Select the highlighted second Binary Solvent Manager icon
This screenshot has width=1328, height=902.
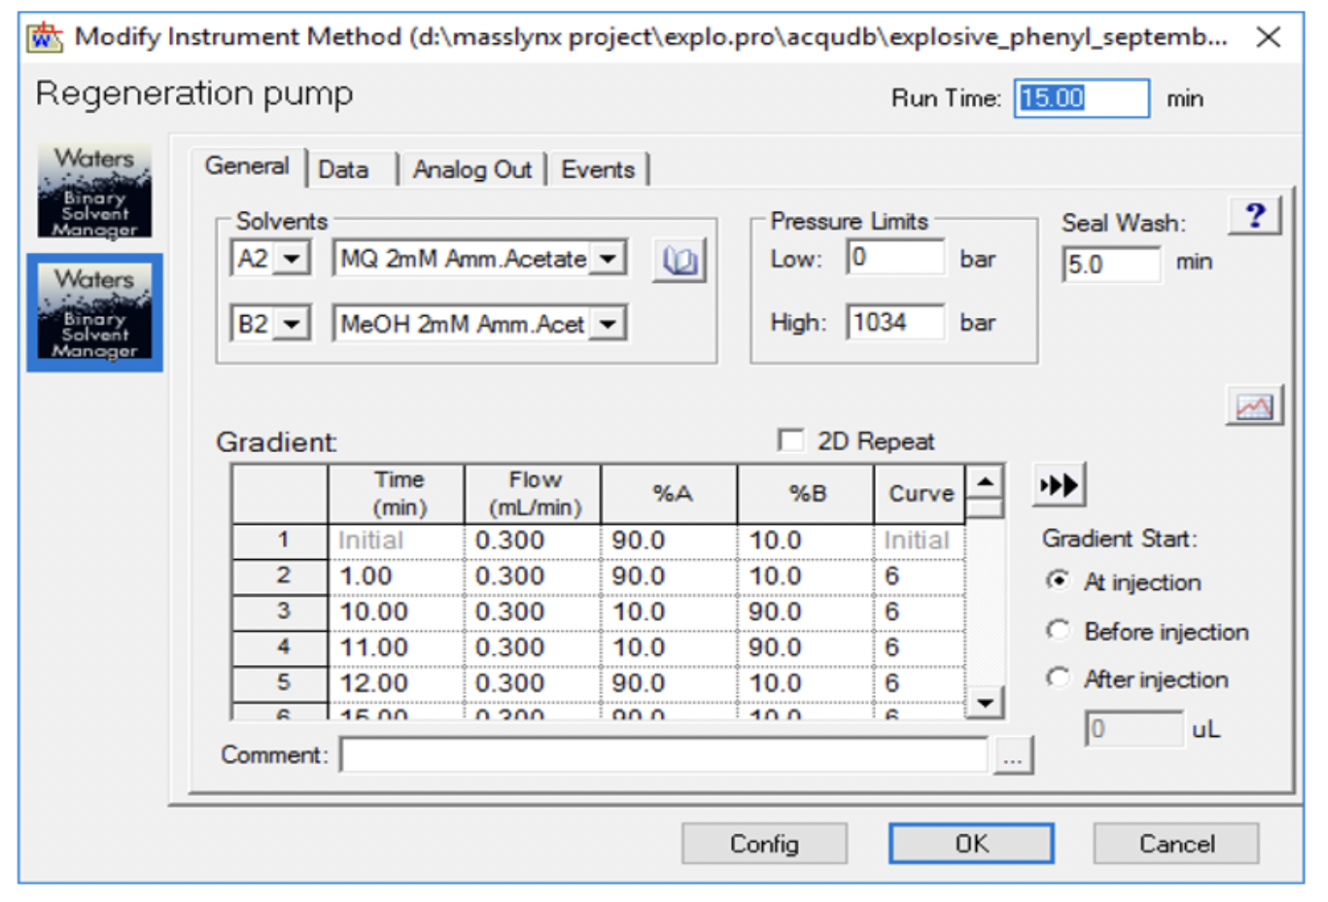[94, 312]
